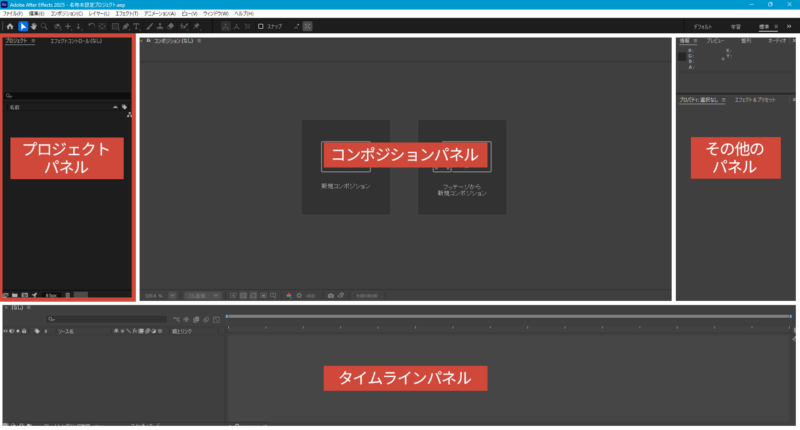800x430 pixels.
Task: Click the snapshot camera icon in viewer
Action: tap(331, 296)
